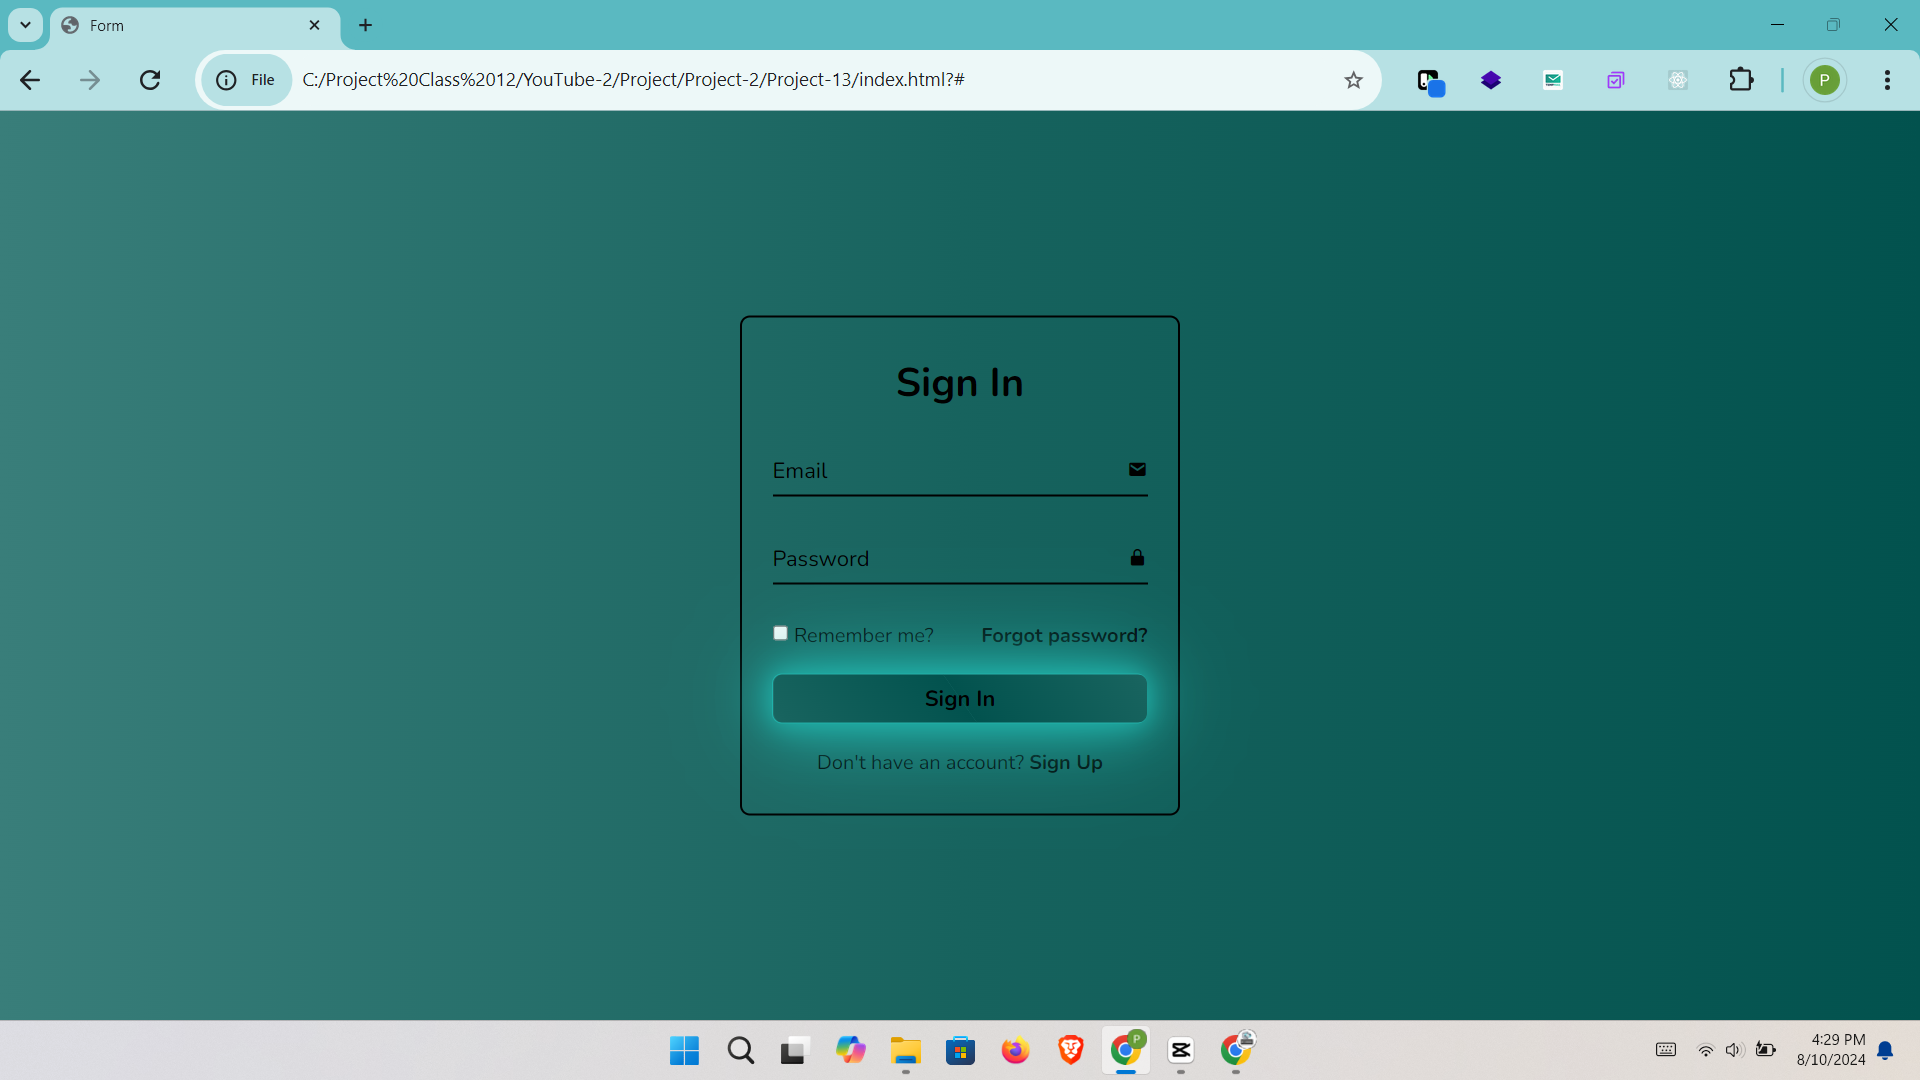Open Firefox from the taskbar
1920x1080 pixels.
click(1015, 1051)
